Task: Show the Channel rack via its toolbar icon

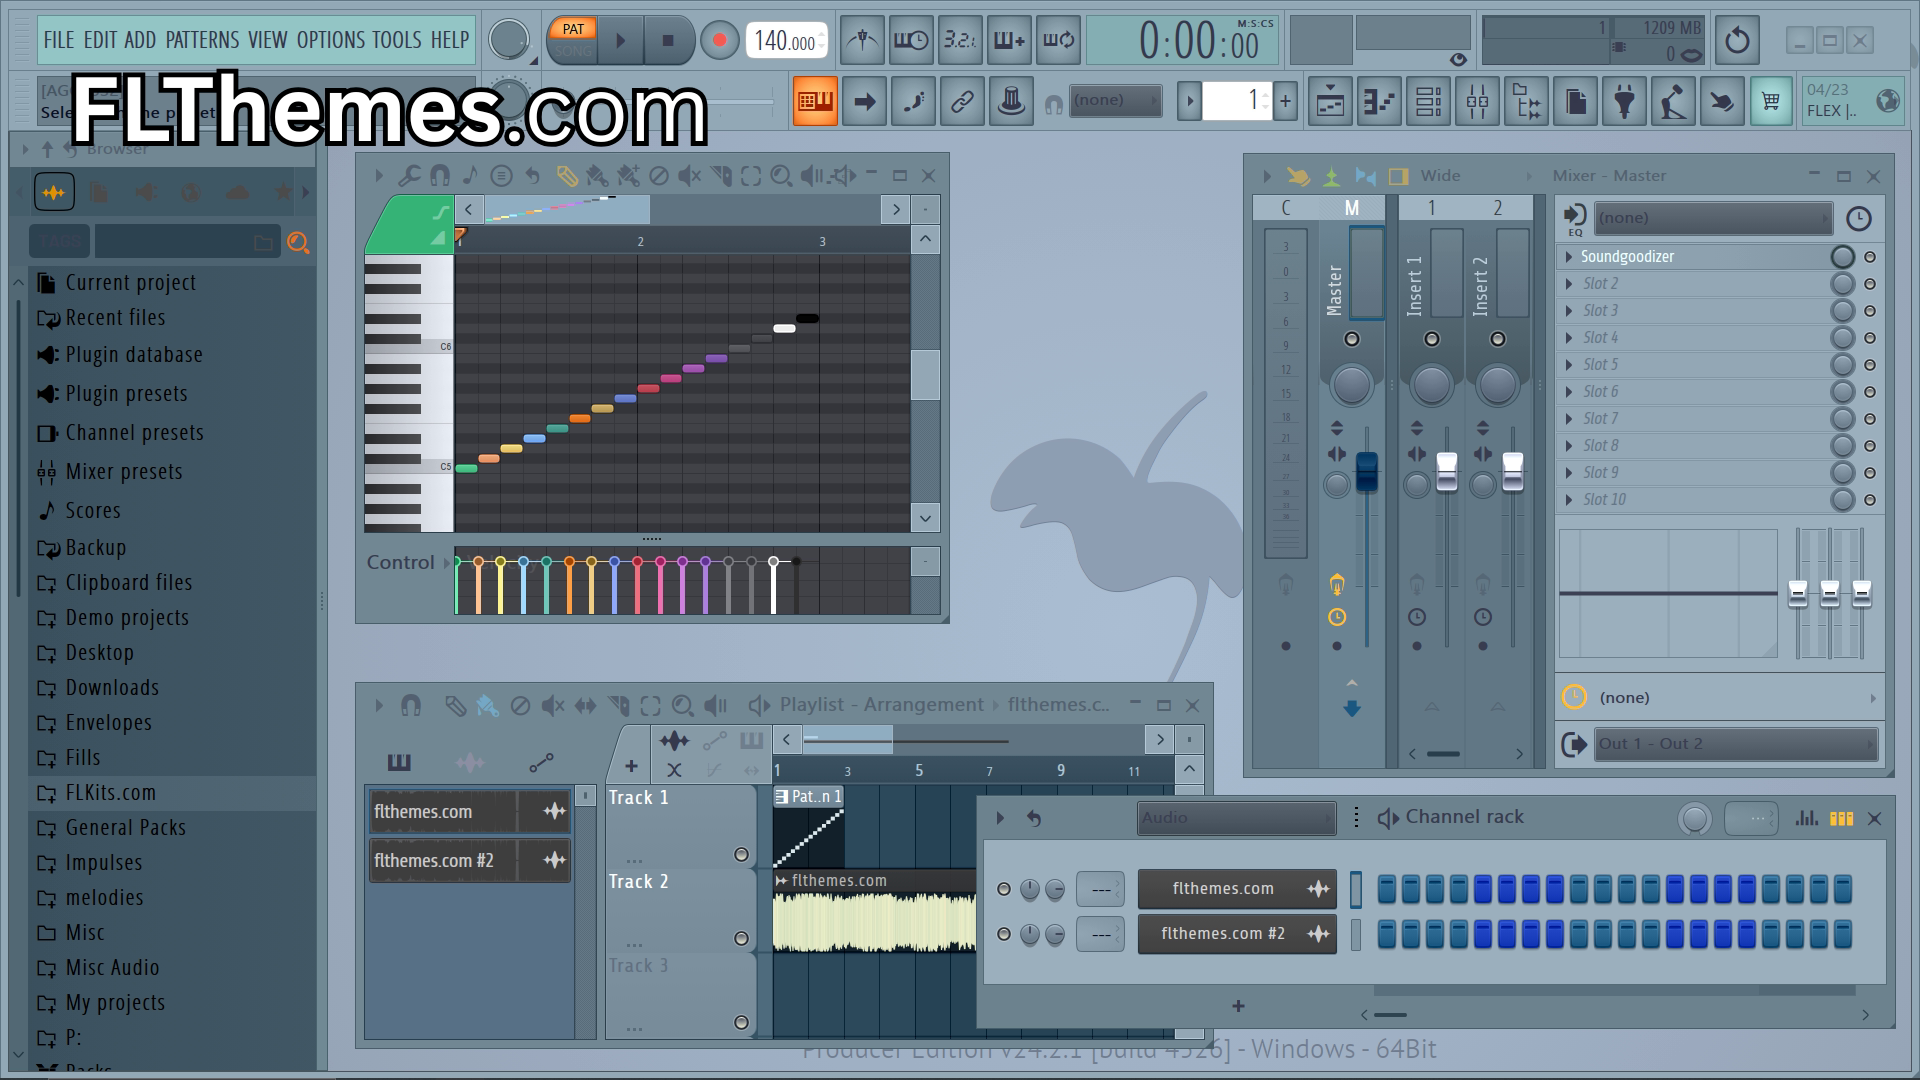Action: [x=1428, y=101]
